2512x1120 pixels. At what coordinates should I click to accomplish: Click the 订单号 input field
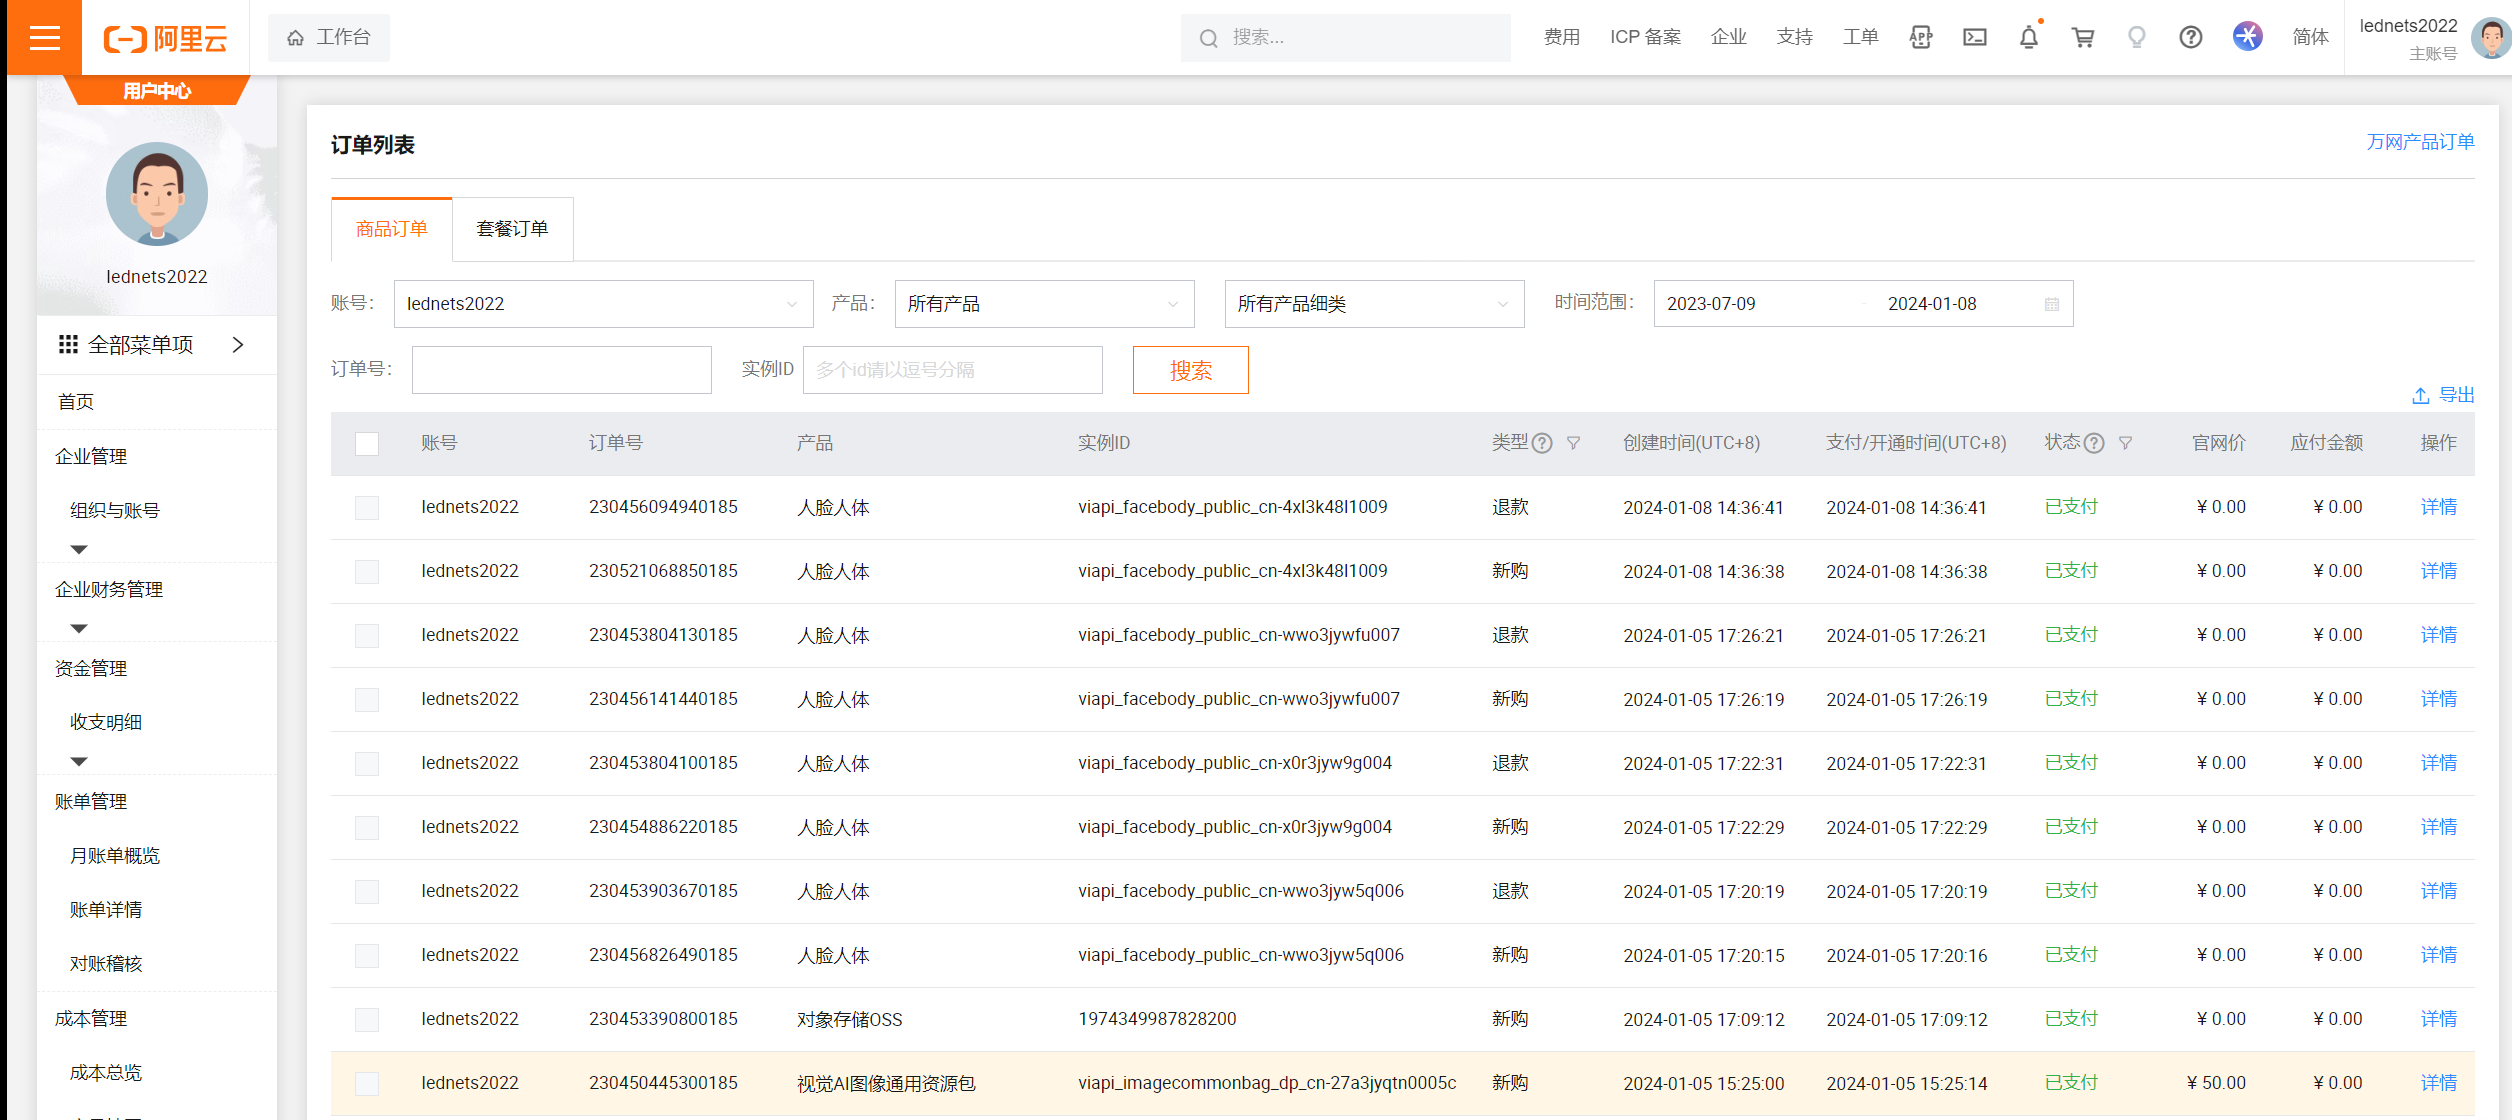[x=561, y=370]
